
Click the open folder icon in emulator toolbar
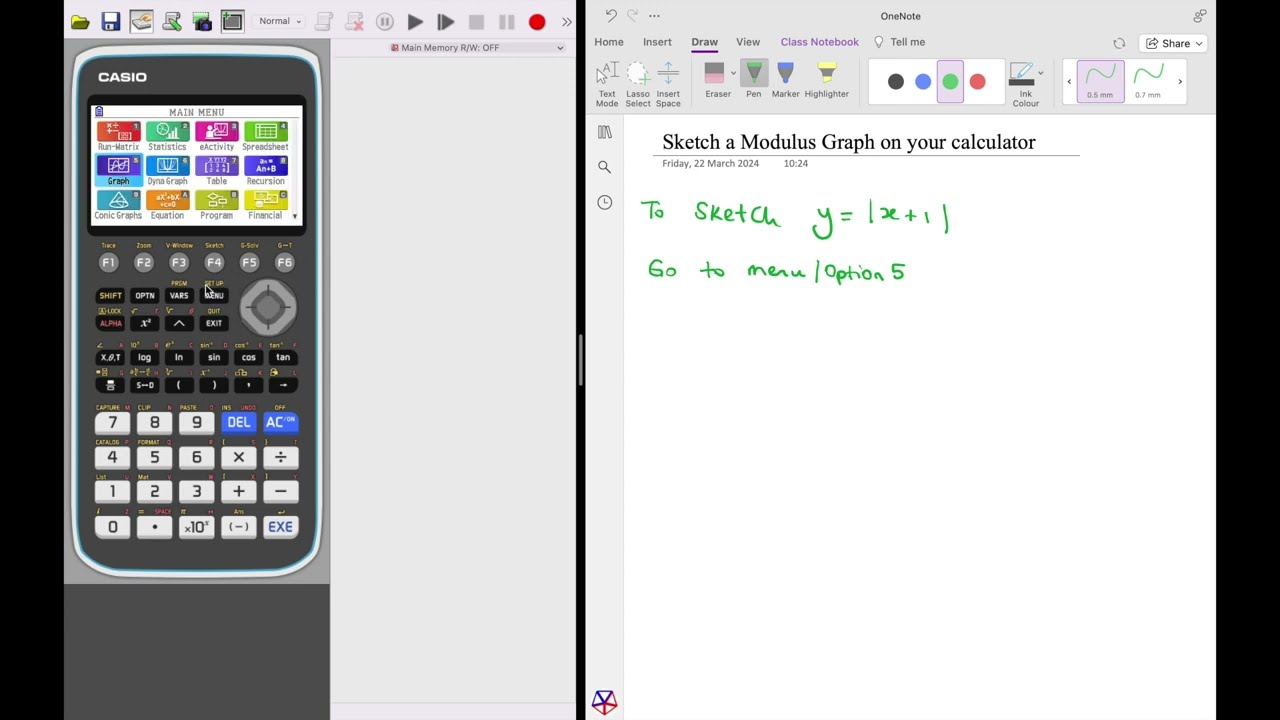(80, 22)
